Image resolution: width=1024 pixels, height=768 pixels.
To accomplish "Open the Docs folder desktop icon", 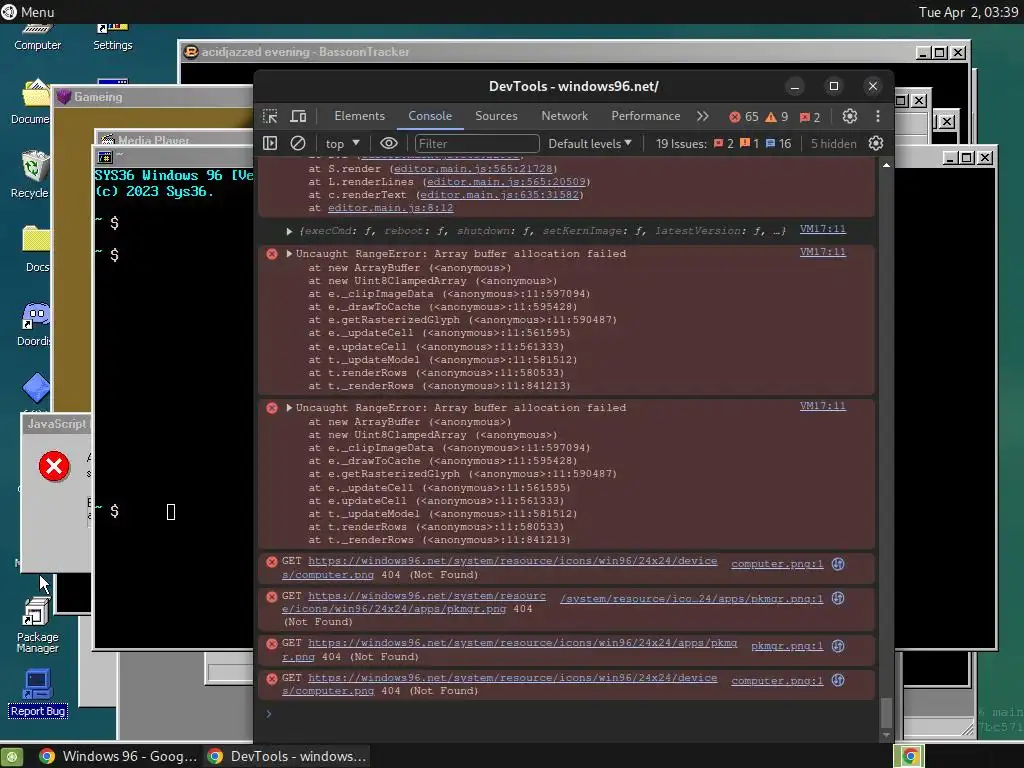I will coord(36,248).
